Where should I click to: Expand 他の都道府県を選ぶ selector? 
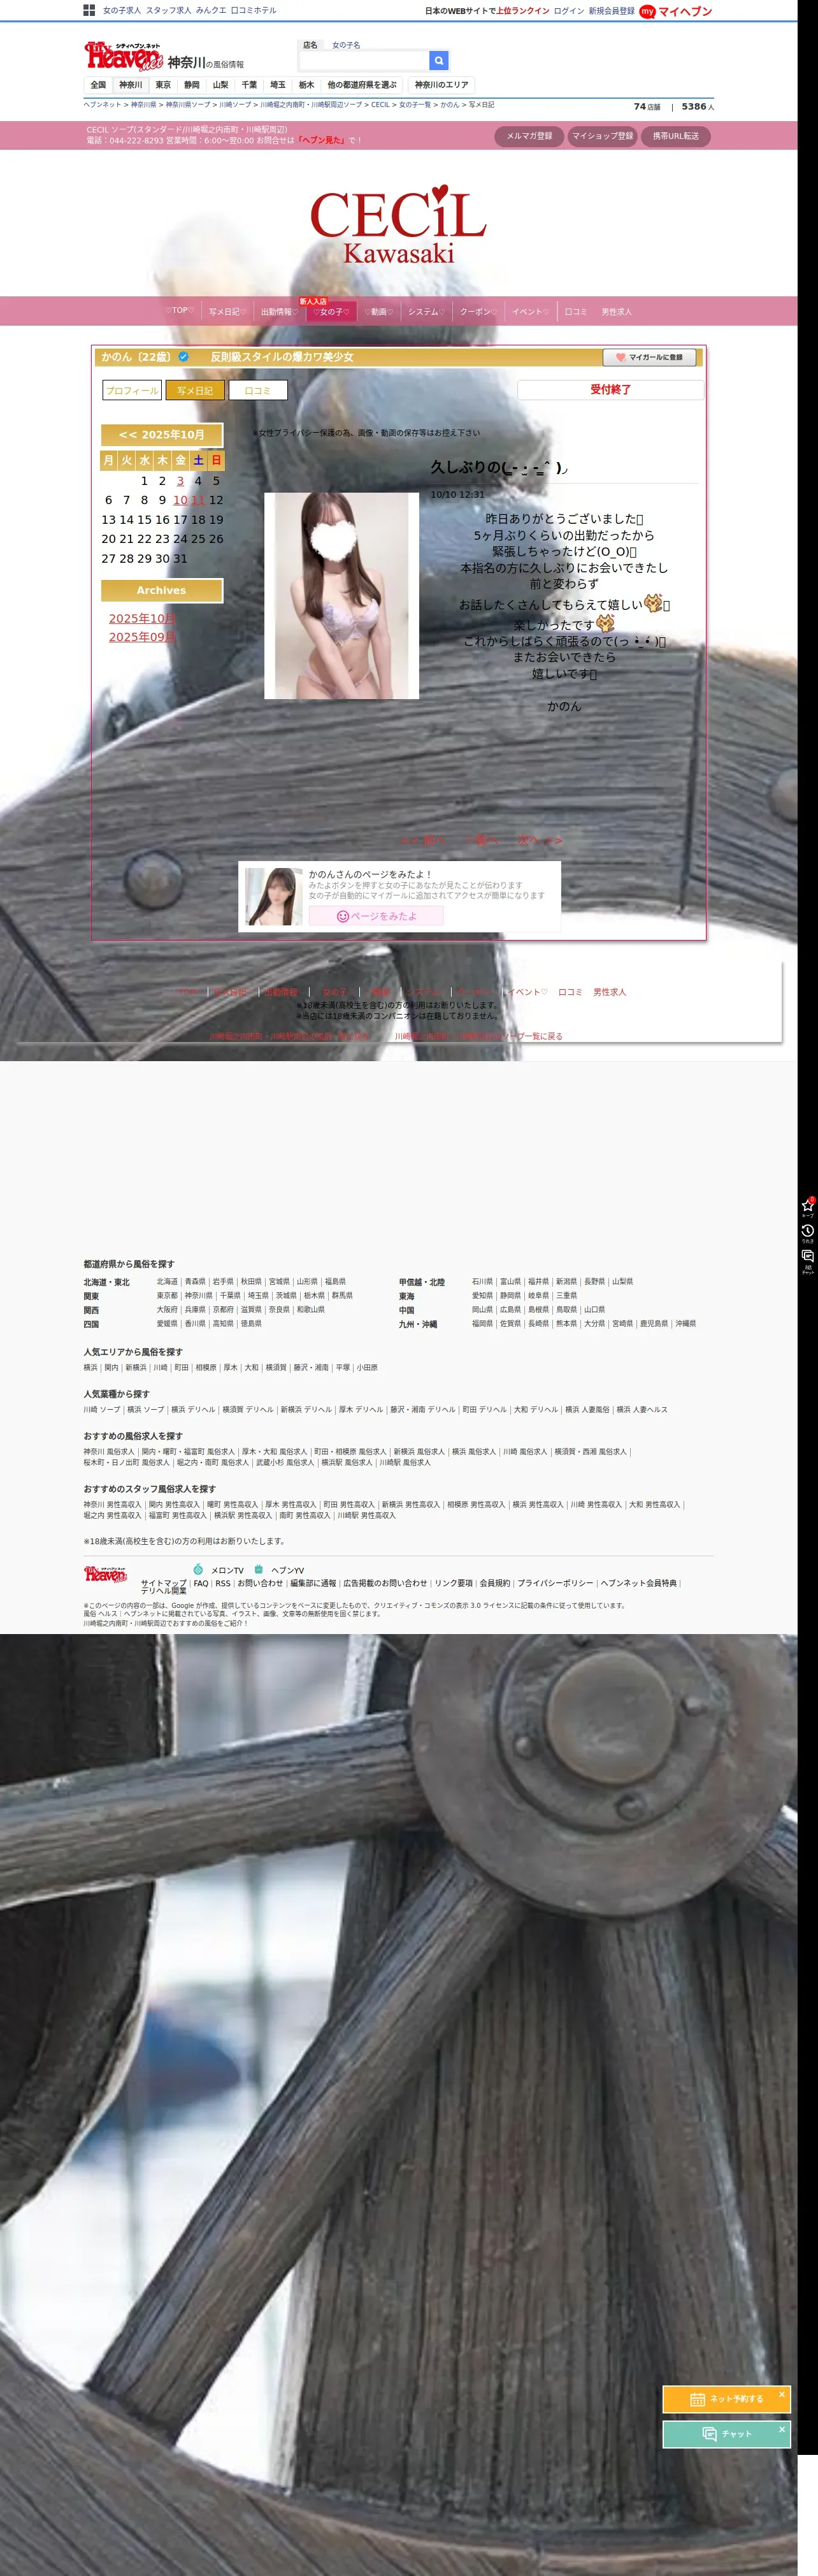point(362,85)
